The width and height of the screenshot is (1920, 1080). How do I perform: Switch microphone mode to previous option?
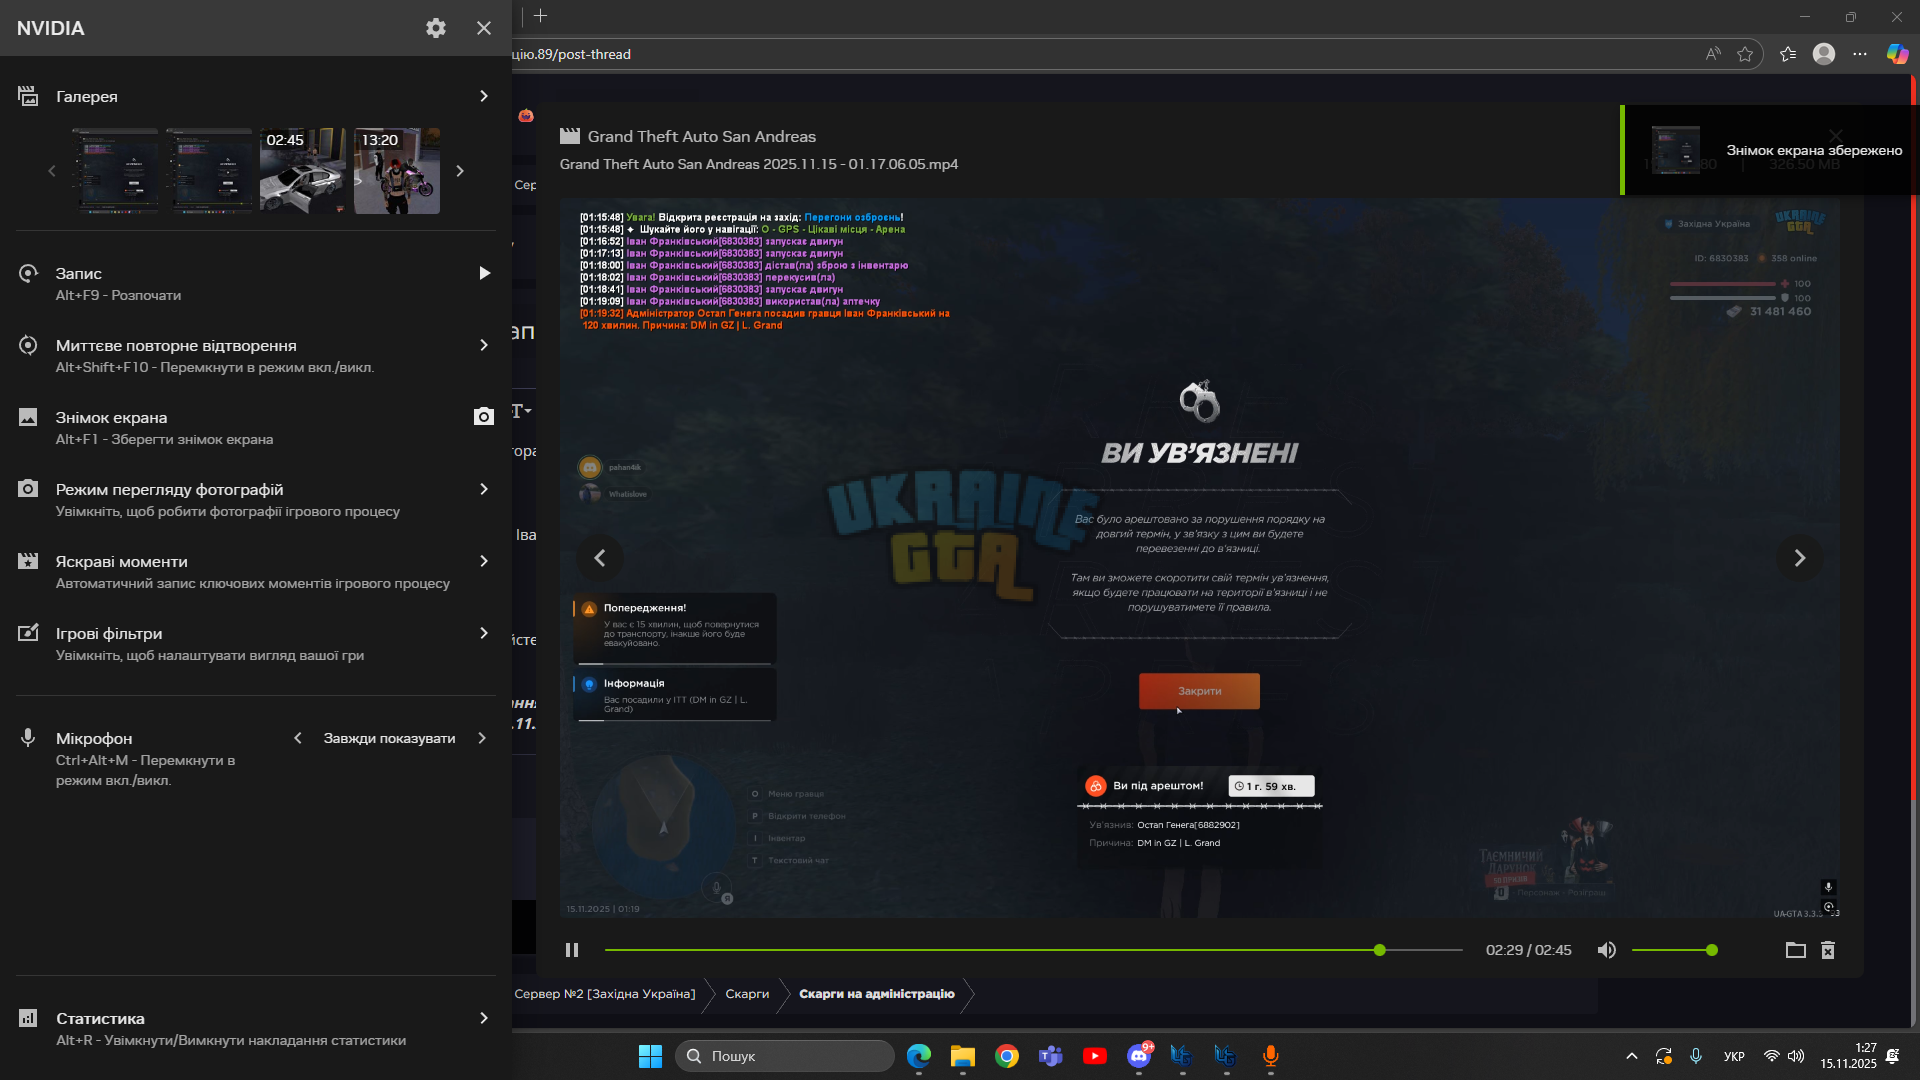[x=297, y=738]
